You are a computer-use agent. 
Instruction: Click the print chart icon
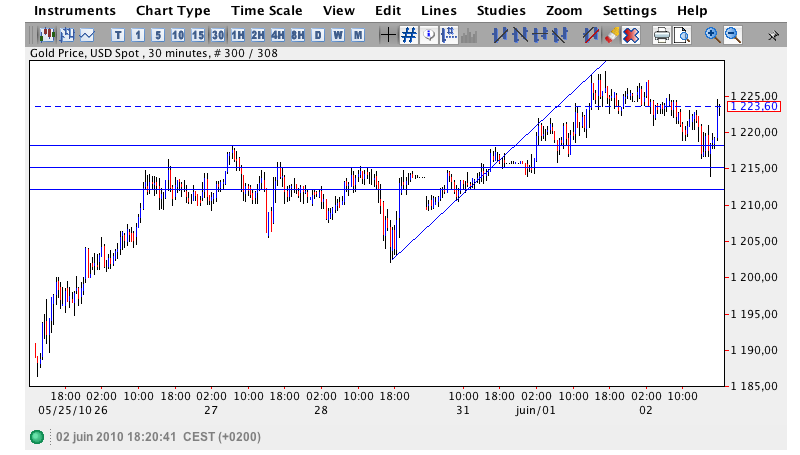click(x=662, y=35)
